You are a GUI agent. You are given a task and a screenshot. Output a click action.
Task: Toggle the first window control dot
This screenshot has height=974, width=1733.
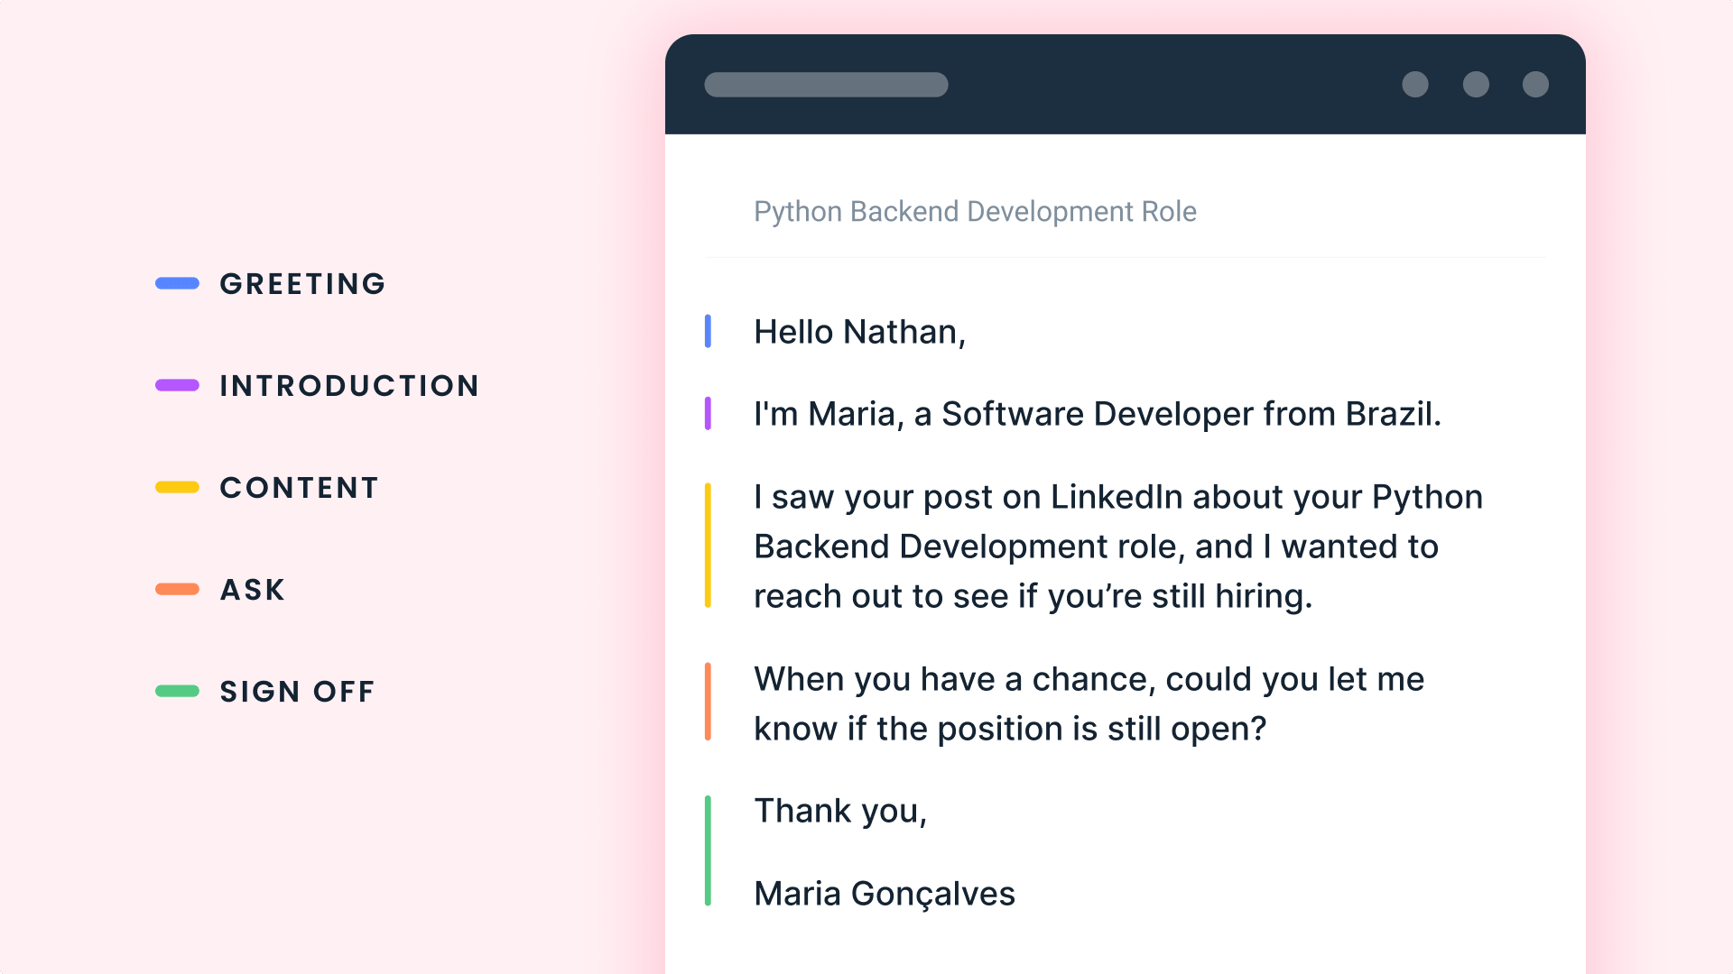[1415, 85]
